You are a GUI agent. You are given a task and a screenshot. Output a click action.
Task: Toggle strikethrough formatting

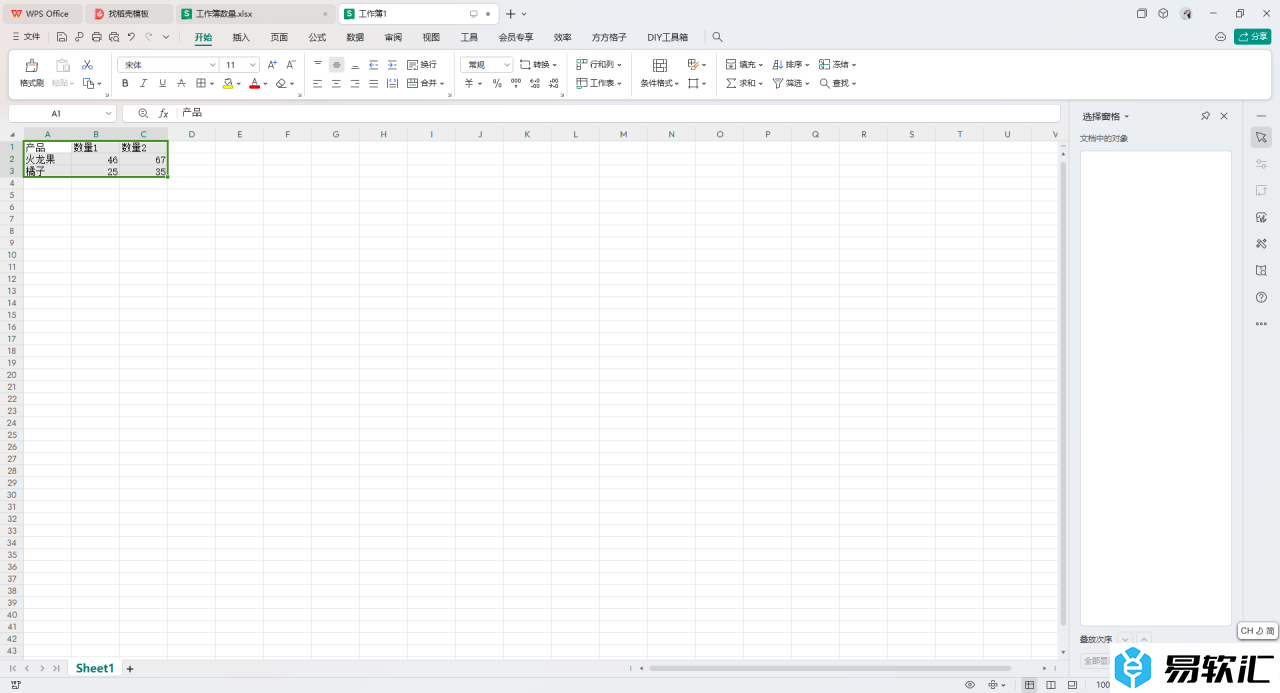pyautogui.click(x=181, y=83)
